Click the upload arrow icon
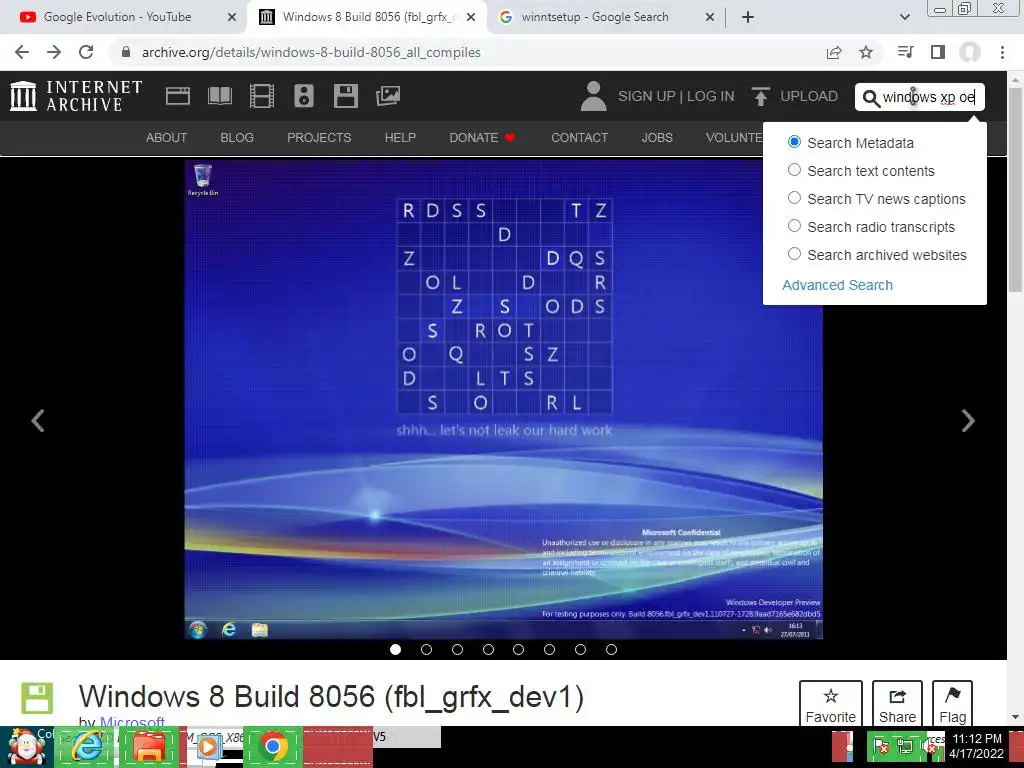The image size is (1024, 768). click(760, 96)
